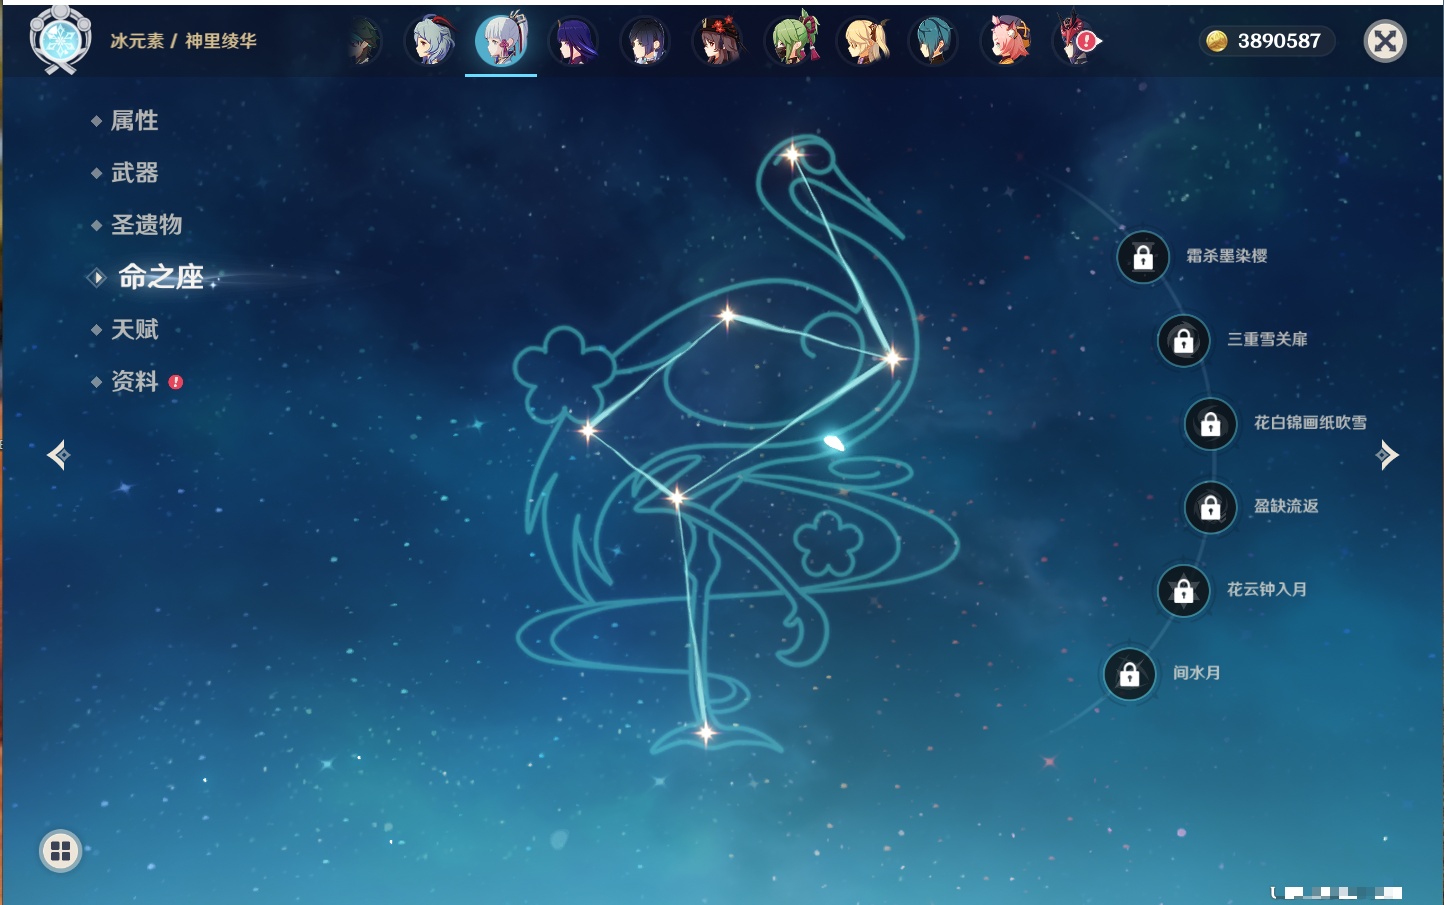This screenshot has width=1444, height=905.
Task: Select the Ganyu portrait with red horns
Action: coord(431,41)
